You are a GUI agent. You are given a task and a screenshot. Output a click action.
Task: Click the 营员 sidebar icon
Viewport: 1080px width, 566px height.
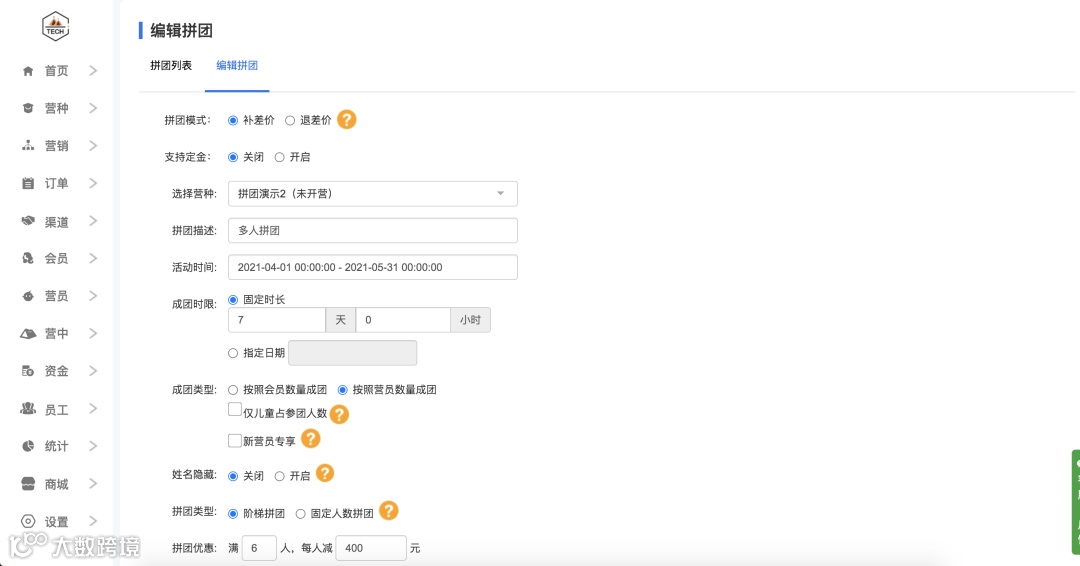[28, 296]
